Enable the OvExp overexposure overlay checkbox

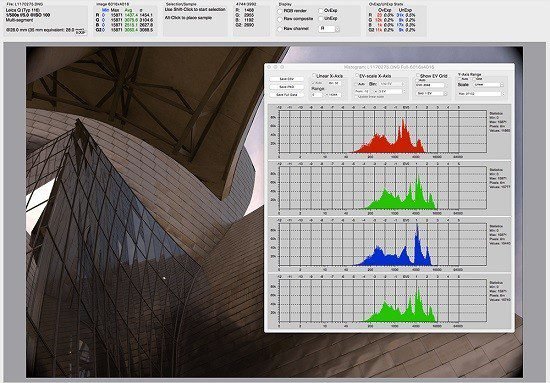(x=321, y=11)
